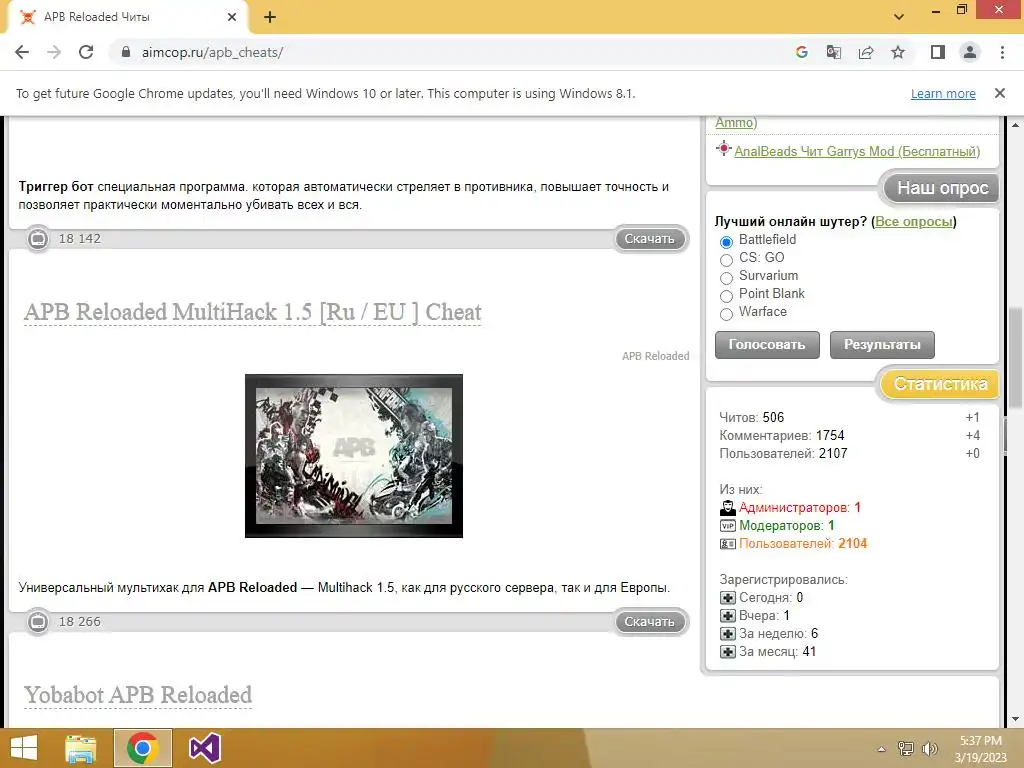The height and width of the screenshot is (768, 1024).
Task: Click the red marker icon beside AnalBeads
Action: [724, 149]
